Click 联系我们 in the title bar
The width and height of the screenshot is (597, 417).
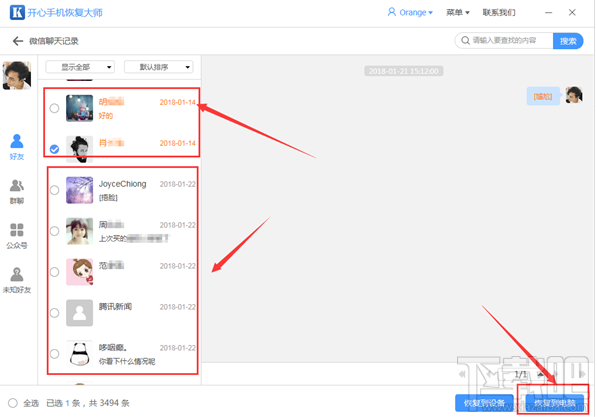click(x=499, y=12)
